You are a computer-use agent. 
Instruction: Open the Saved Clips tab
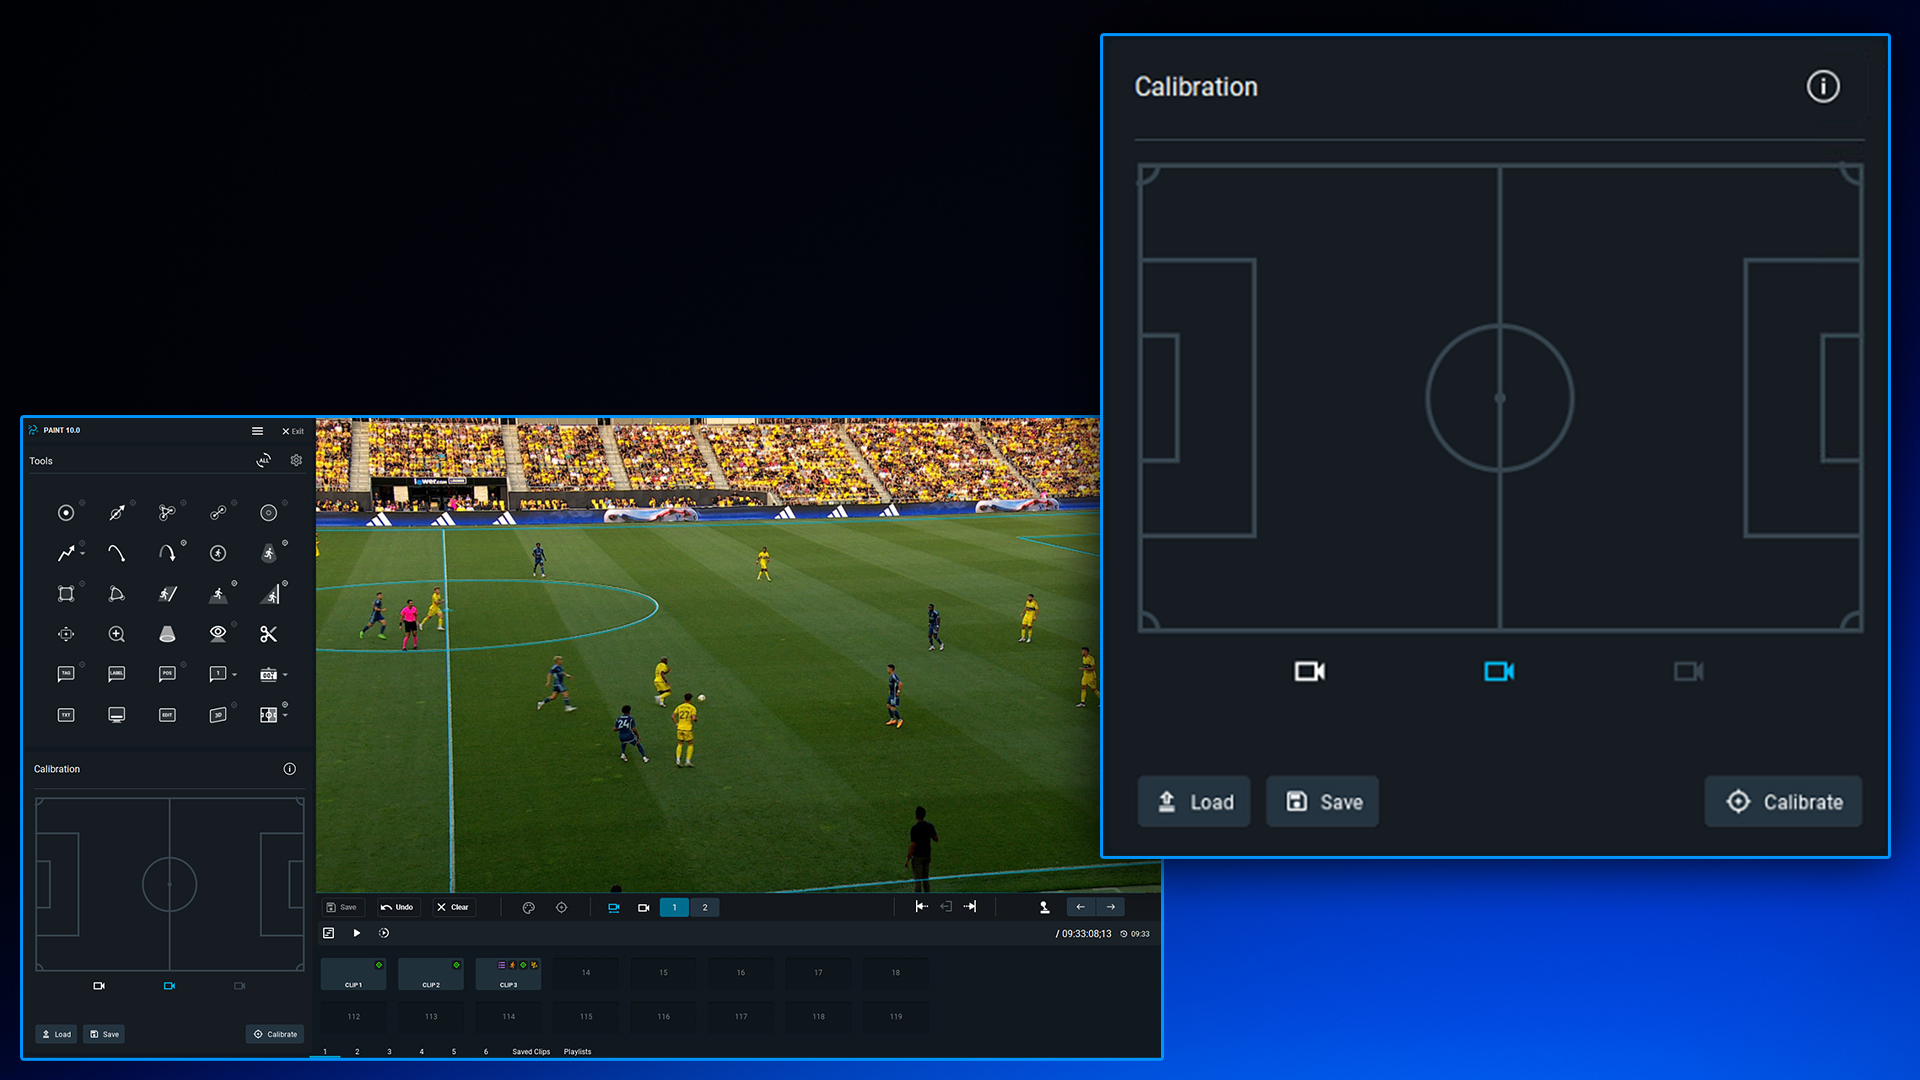[x=531, y=1052]
